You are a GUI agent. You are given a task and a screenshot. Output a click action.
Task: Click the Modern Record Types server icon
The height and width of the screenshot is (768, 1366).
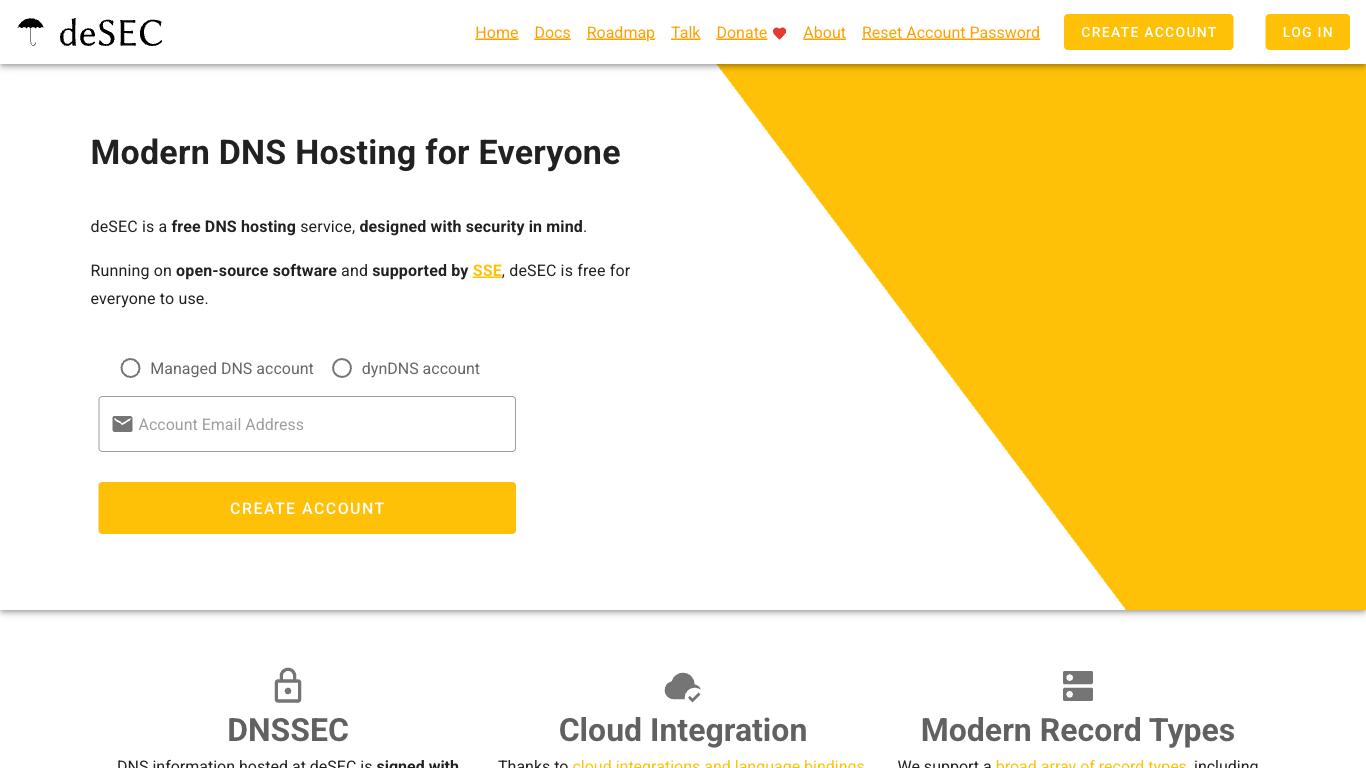[1078, 686]
